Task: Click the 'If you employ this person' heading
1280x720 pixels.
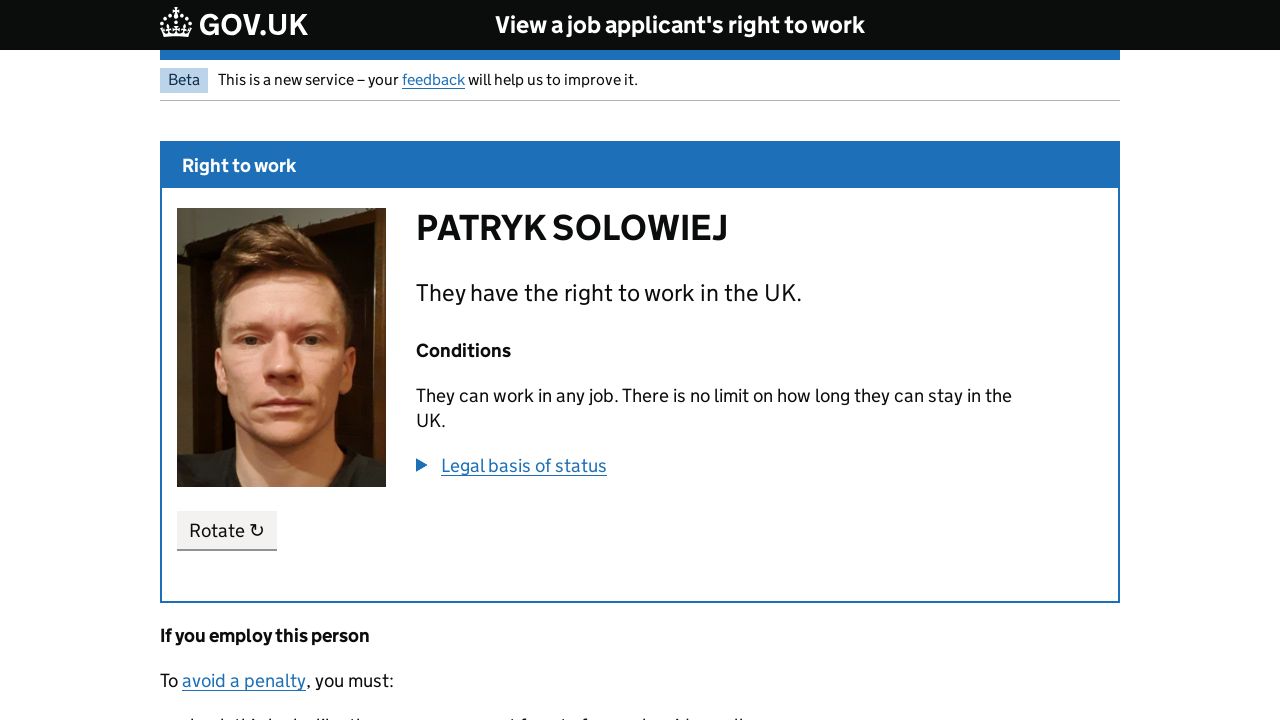Action: tap(264, 636)
